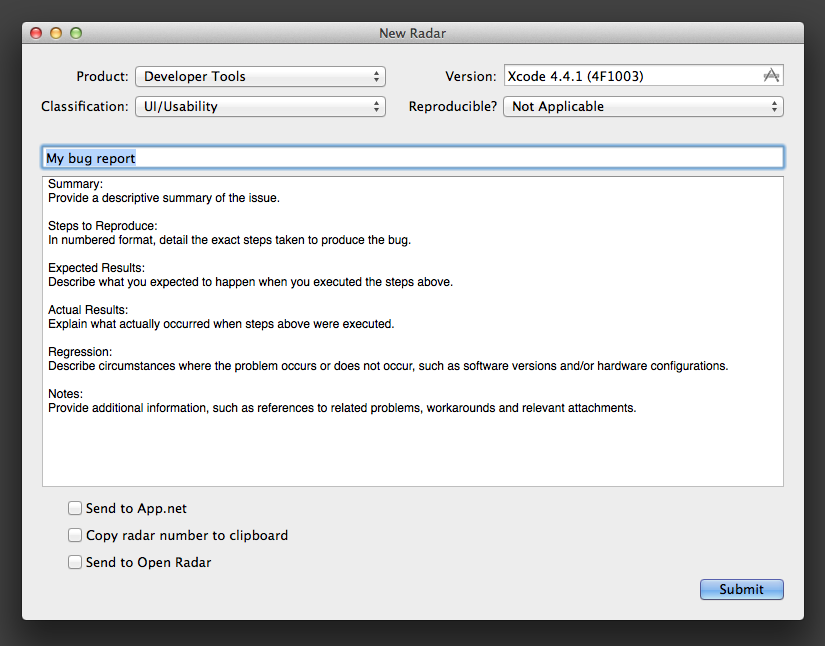
Task: Click the Regression: heading text
Action: pos(80,352)
